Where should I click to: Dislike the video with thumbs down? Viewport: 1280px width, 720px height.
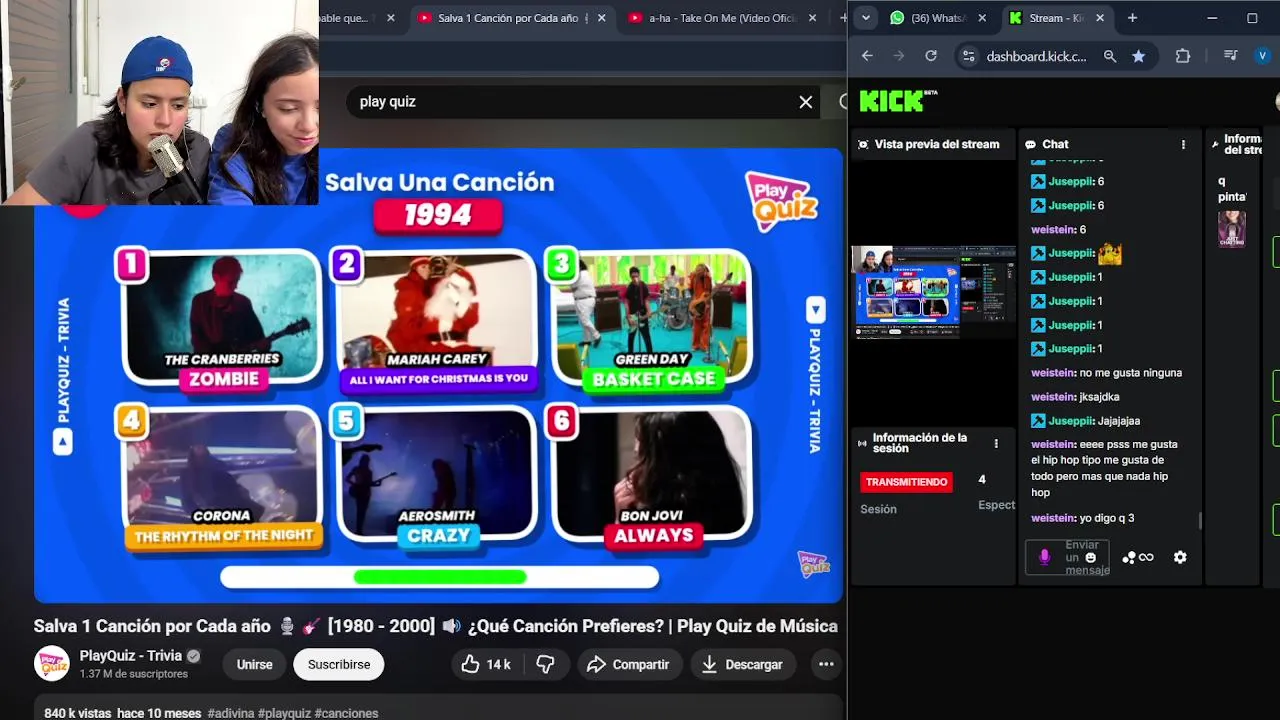[x=545, y=664]
